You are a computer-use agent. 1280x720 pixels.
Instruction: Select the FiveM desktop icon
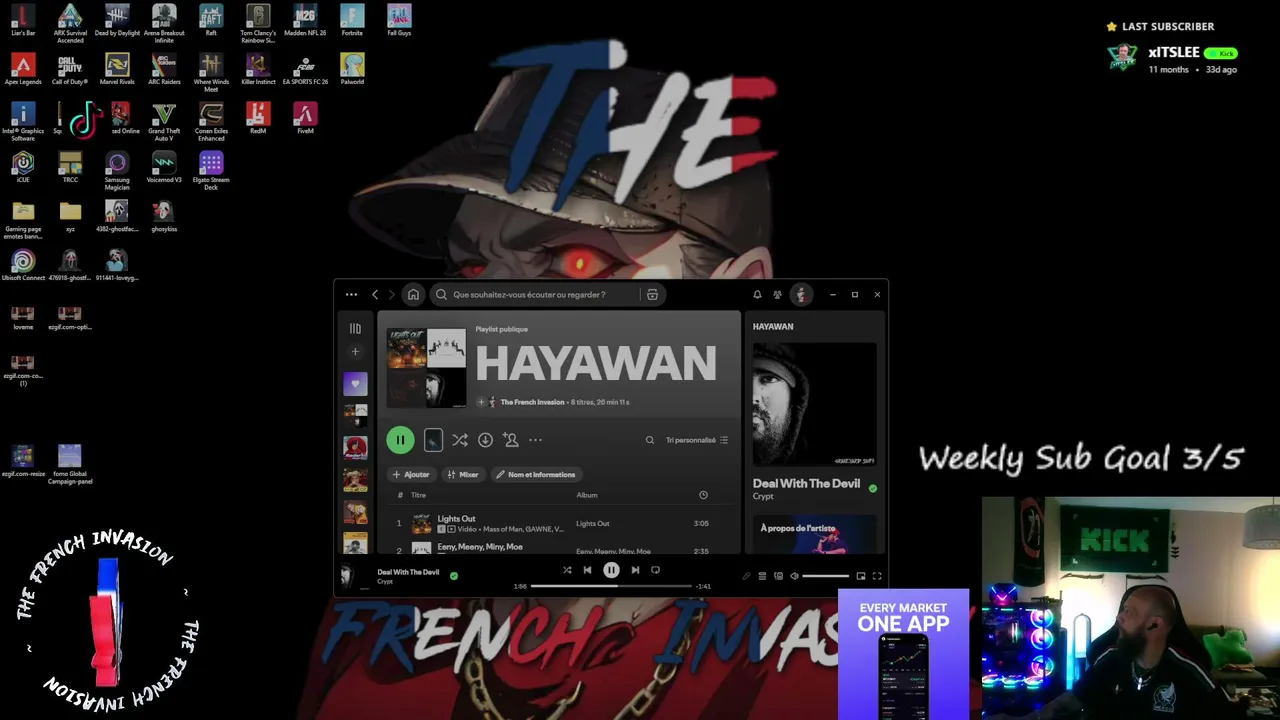[305, 118]
